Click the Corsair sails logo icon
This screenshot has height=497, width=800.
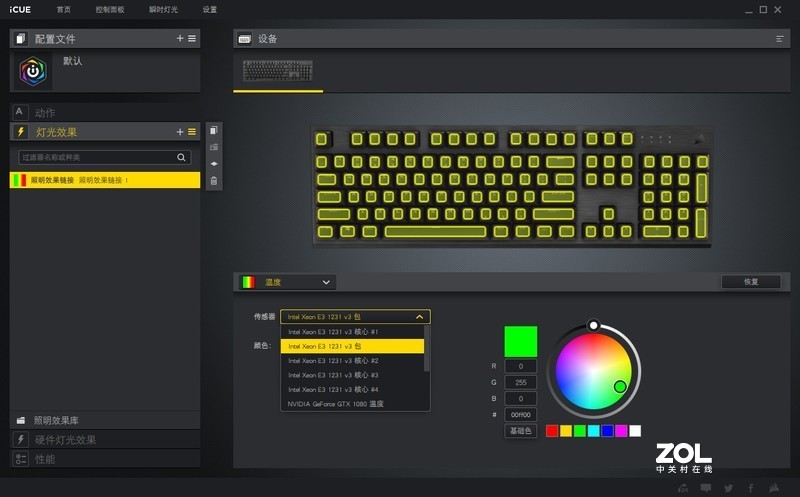[x=774, y=488]
